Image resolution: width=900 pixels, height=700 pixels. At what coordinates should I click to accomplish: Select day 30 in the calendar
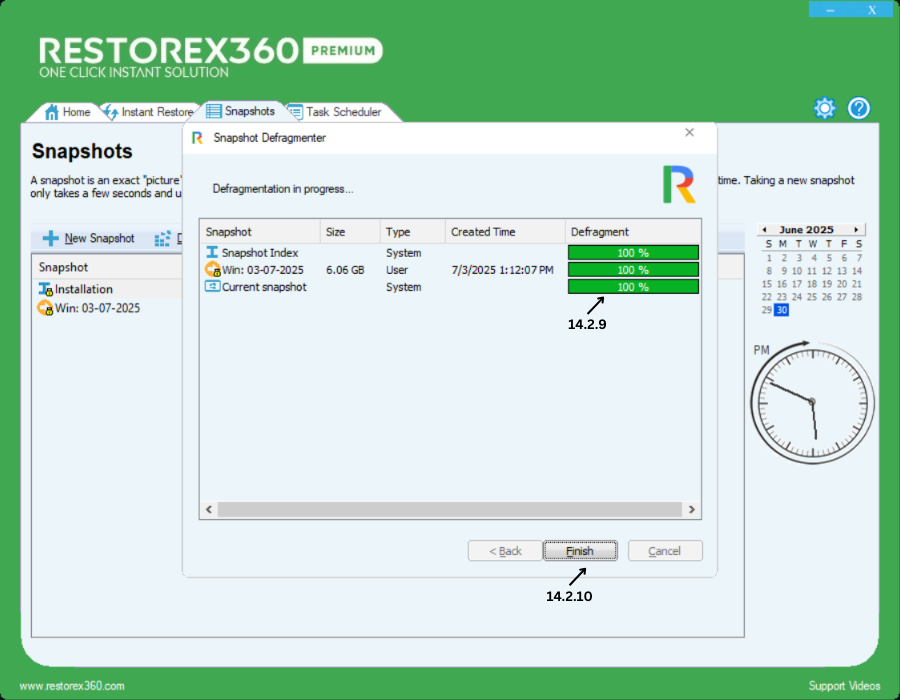pos(782,310)
